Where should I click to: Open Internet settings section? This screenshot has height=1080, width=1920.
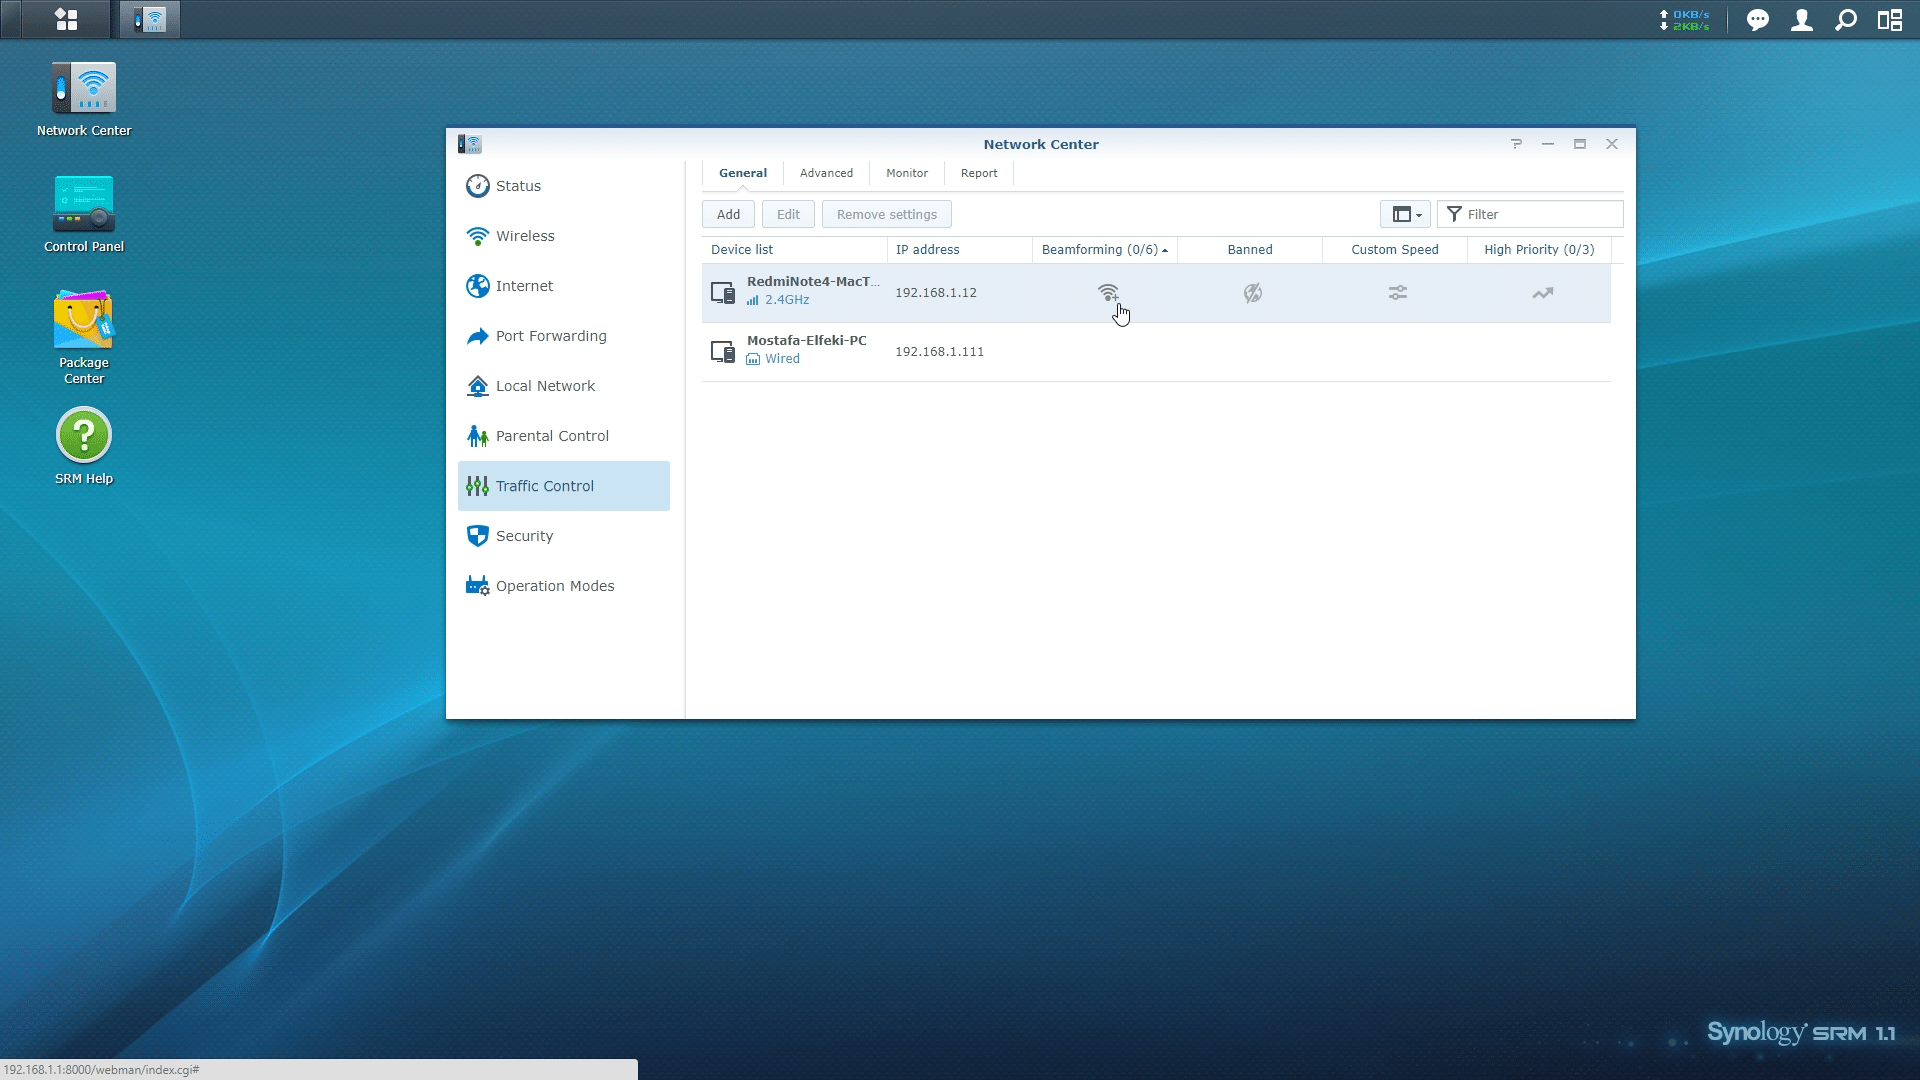tap(564, 286)
